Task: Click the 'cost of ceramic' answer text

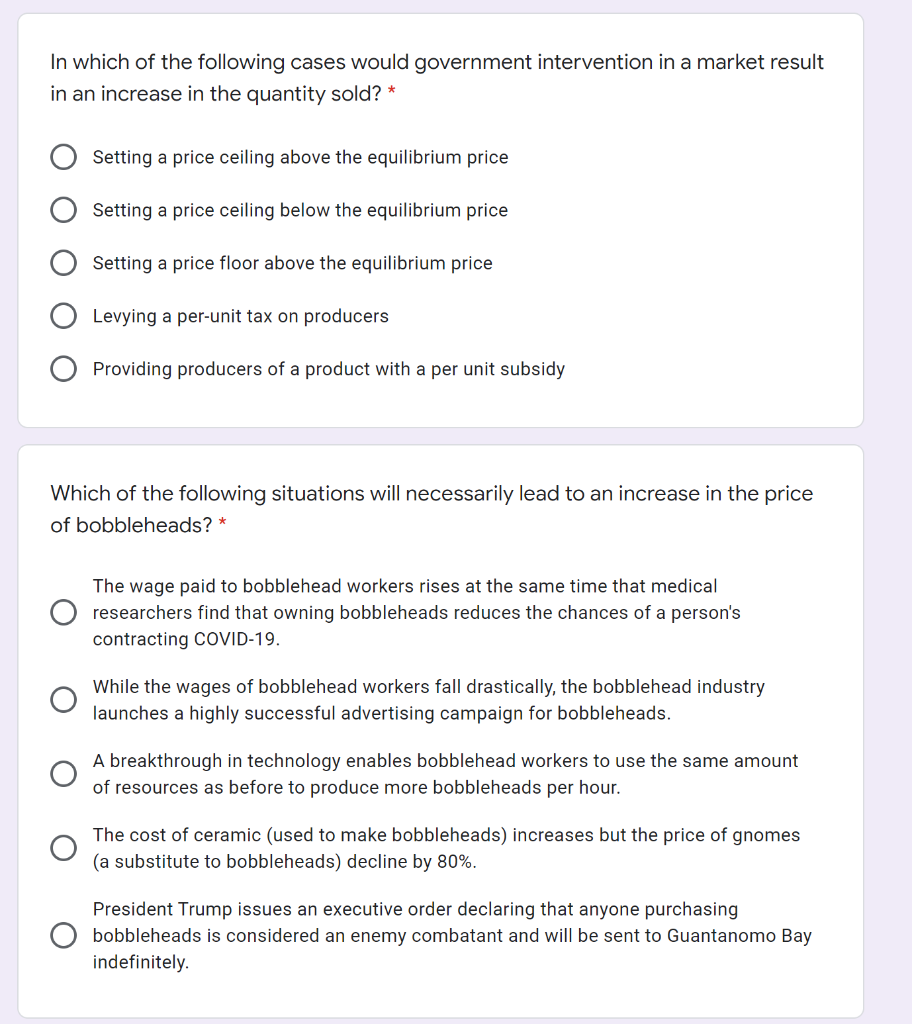Action: (x=446, y=848)
